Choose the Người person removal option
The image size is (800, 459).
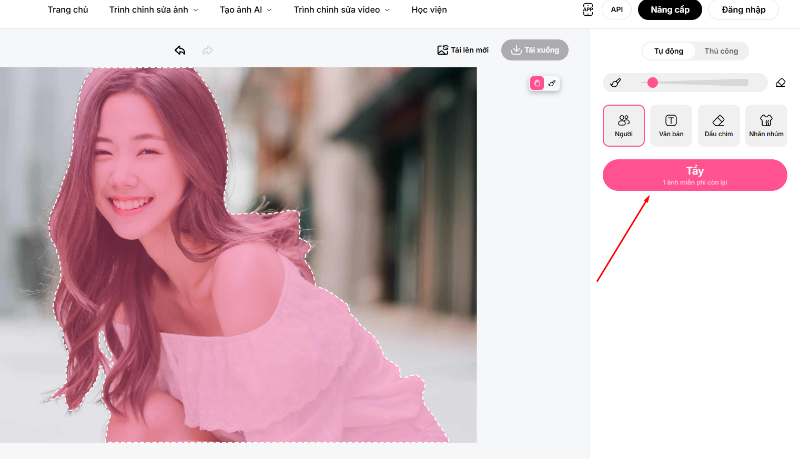point(623,126)
